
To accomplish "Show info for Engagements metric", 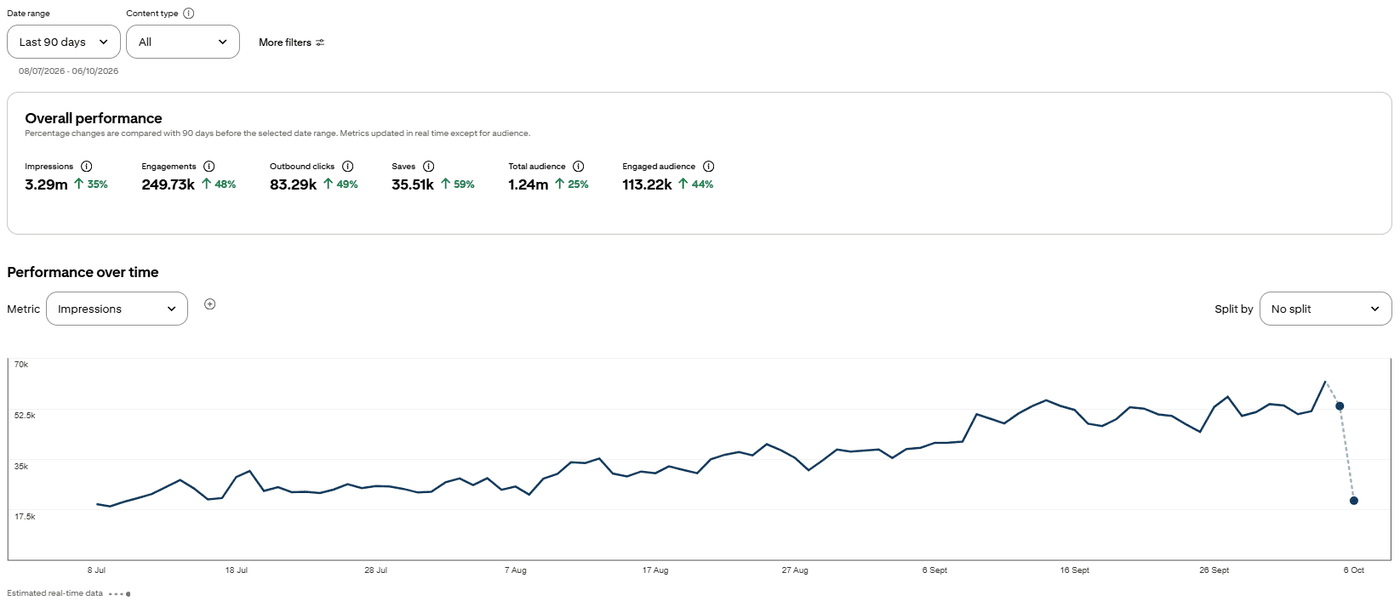I will point(209,166).
